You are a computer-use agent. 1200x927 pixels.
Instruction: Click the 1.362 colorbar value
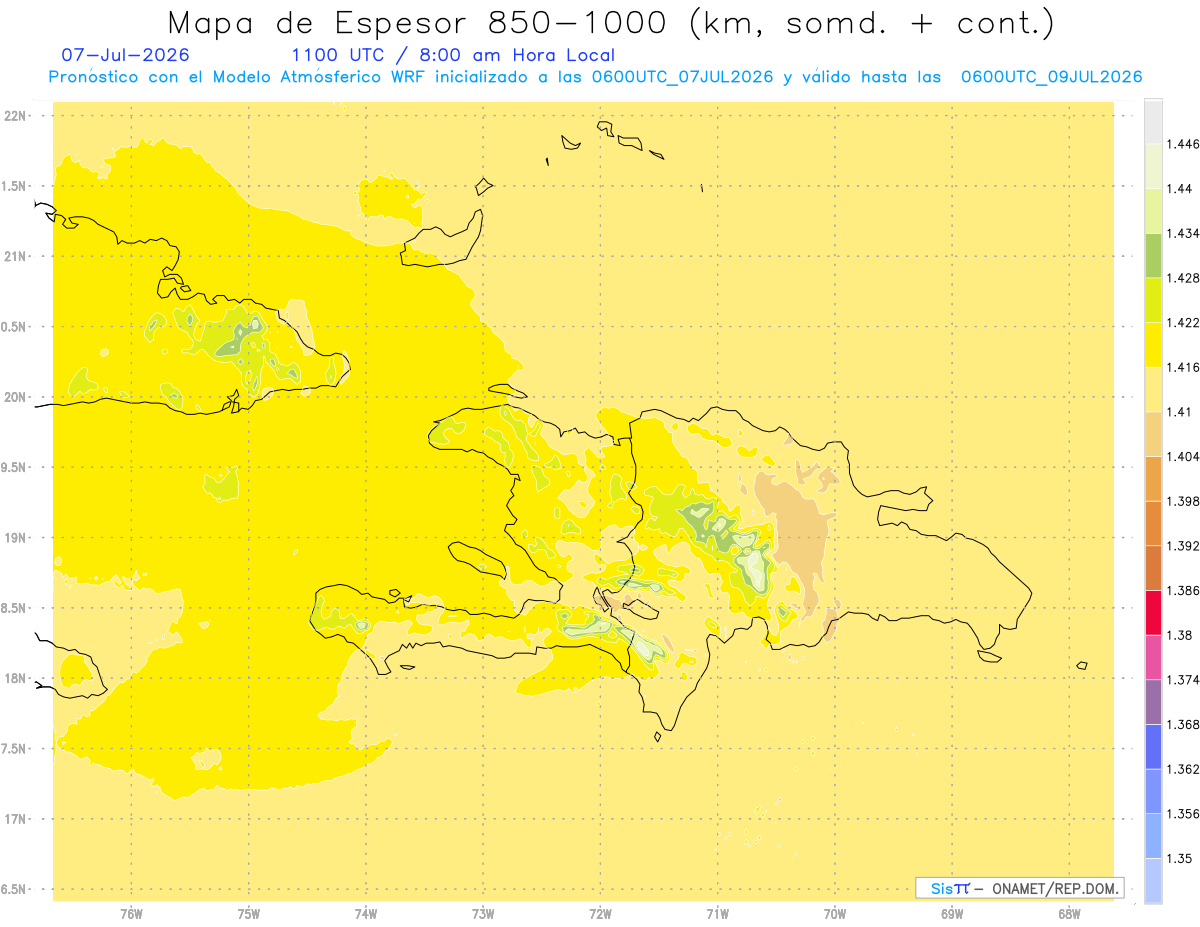1183,769
